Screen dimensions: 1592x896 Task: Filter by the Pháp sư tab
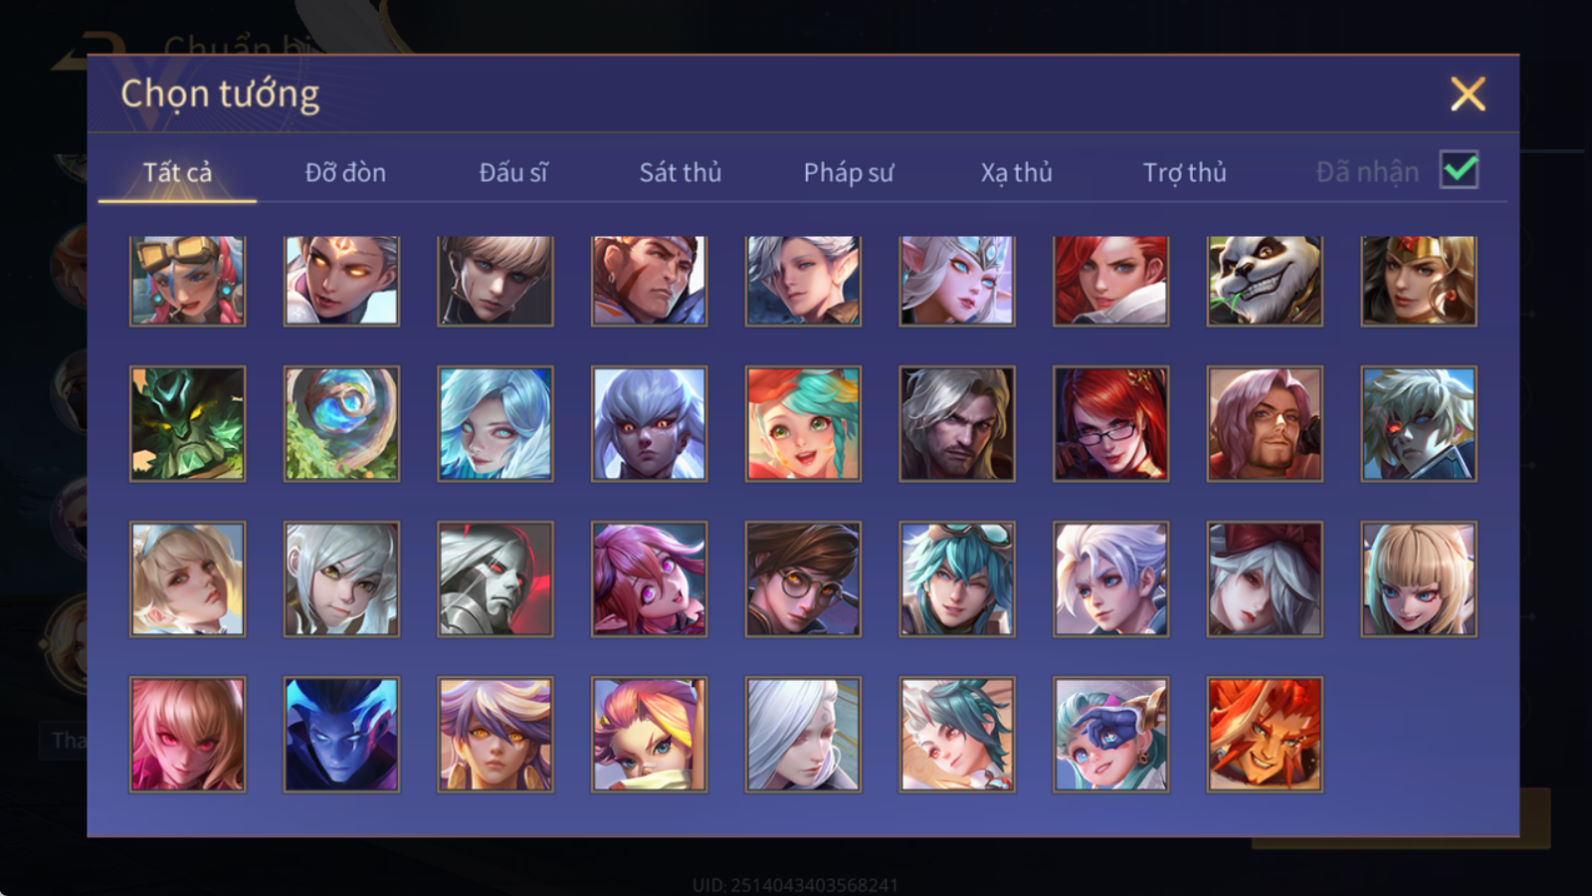pyautogui.click(x=848, y=172)
